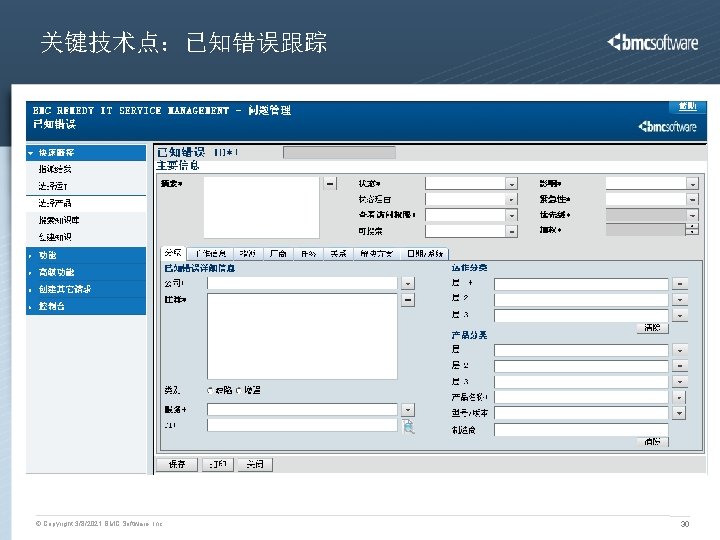Expand the 高级功能 sidebar section
Screen dimensions: 720x540
(86, 272)
